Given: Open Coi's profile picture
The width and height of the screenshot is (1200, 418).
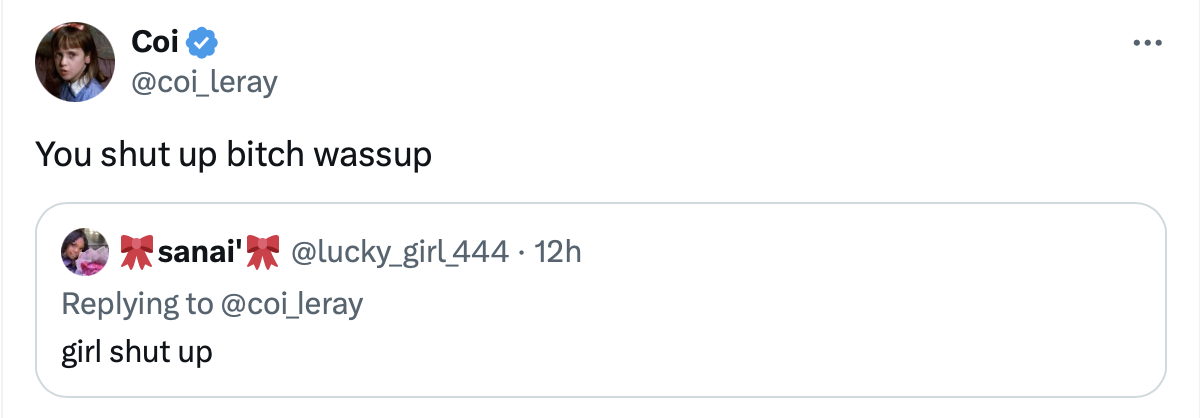Looking at the screenshot, I should click(x=71, y=60).
